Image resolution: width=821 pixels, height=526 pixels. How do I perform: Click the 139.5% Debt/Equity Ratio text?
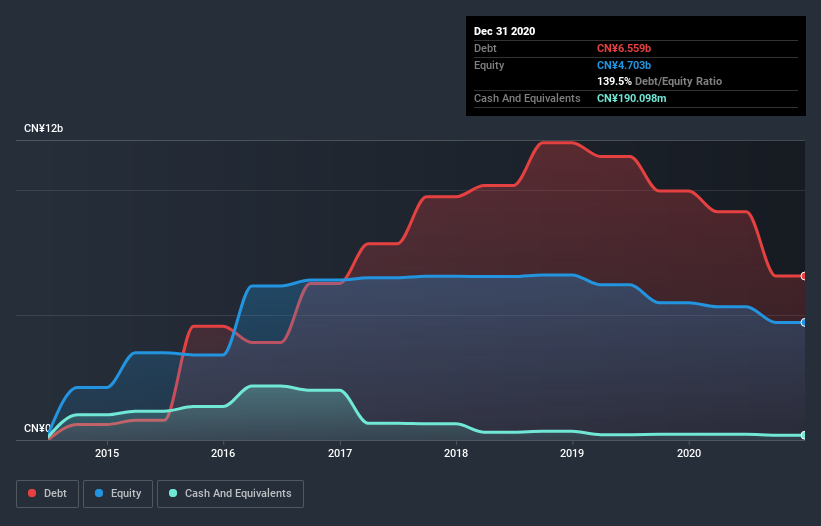pos(659,81)
